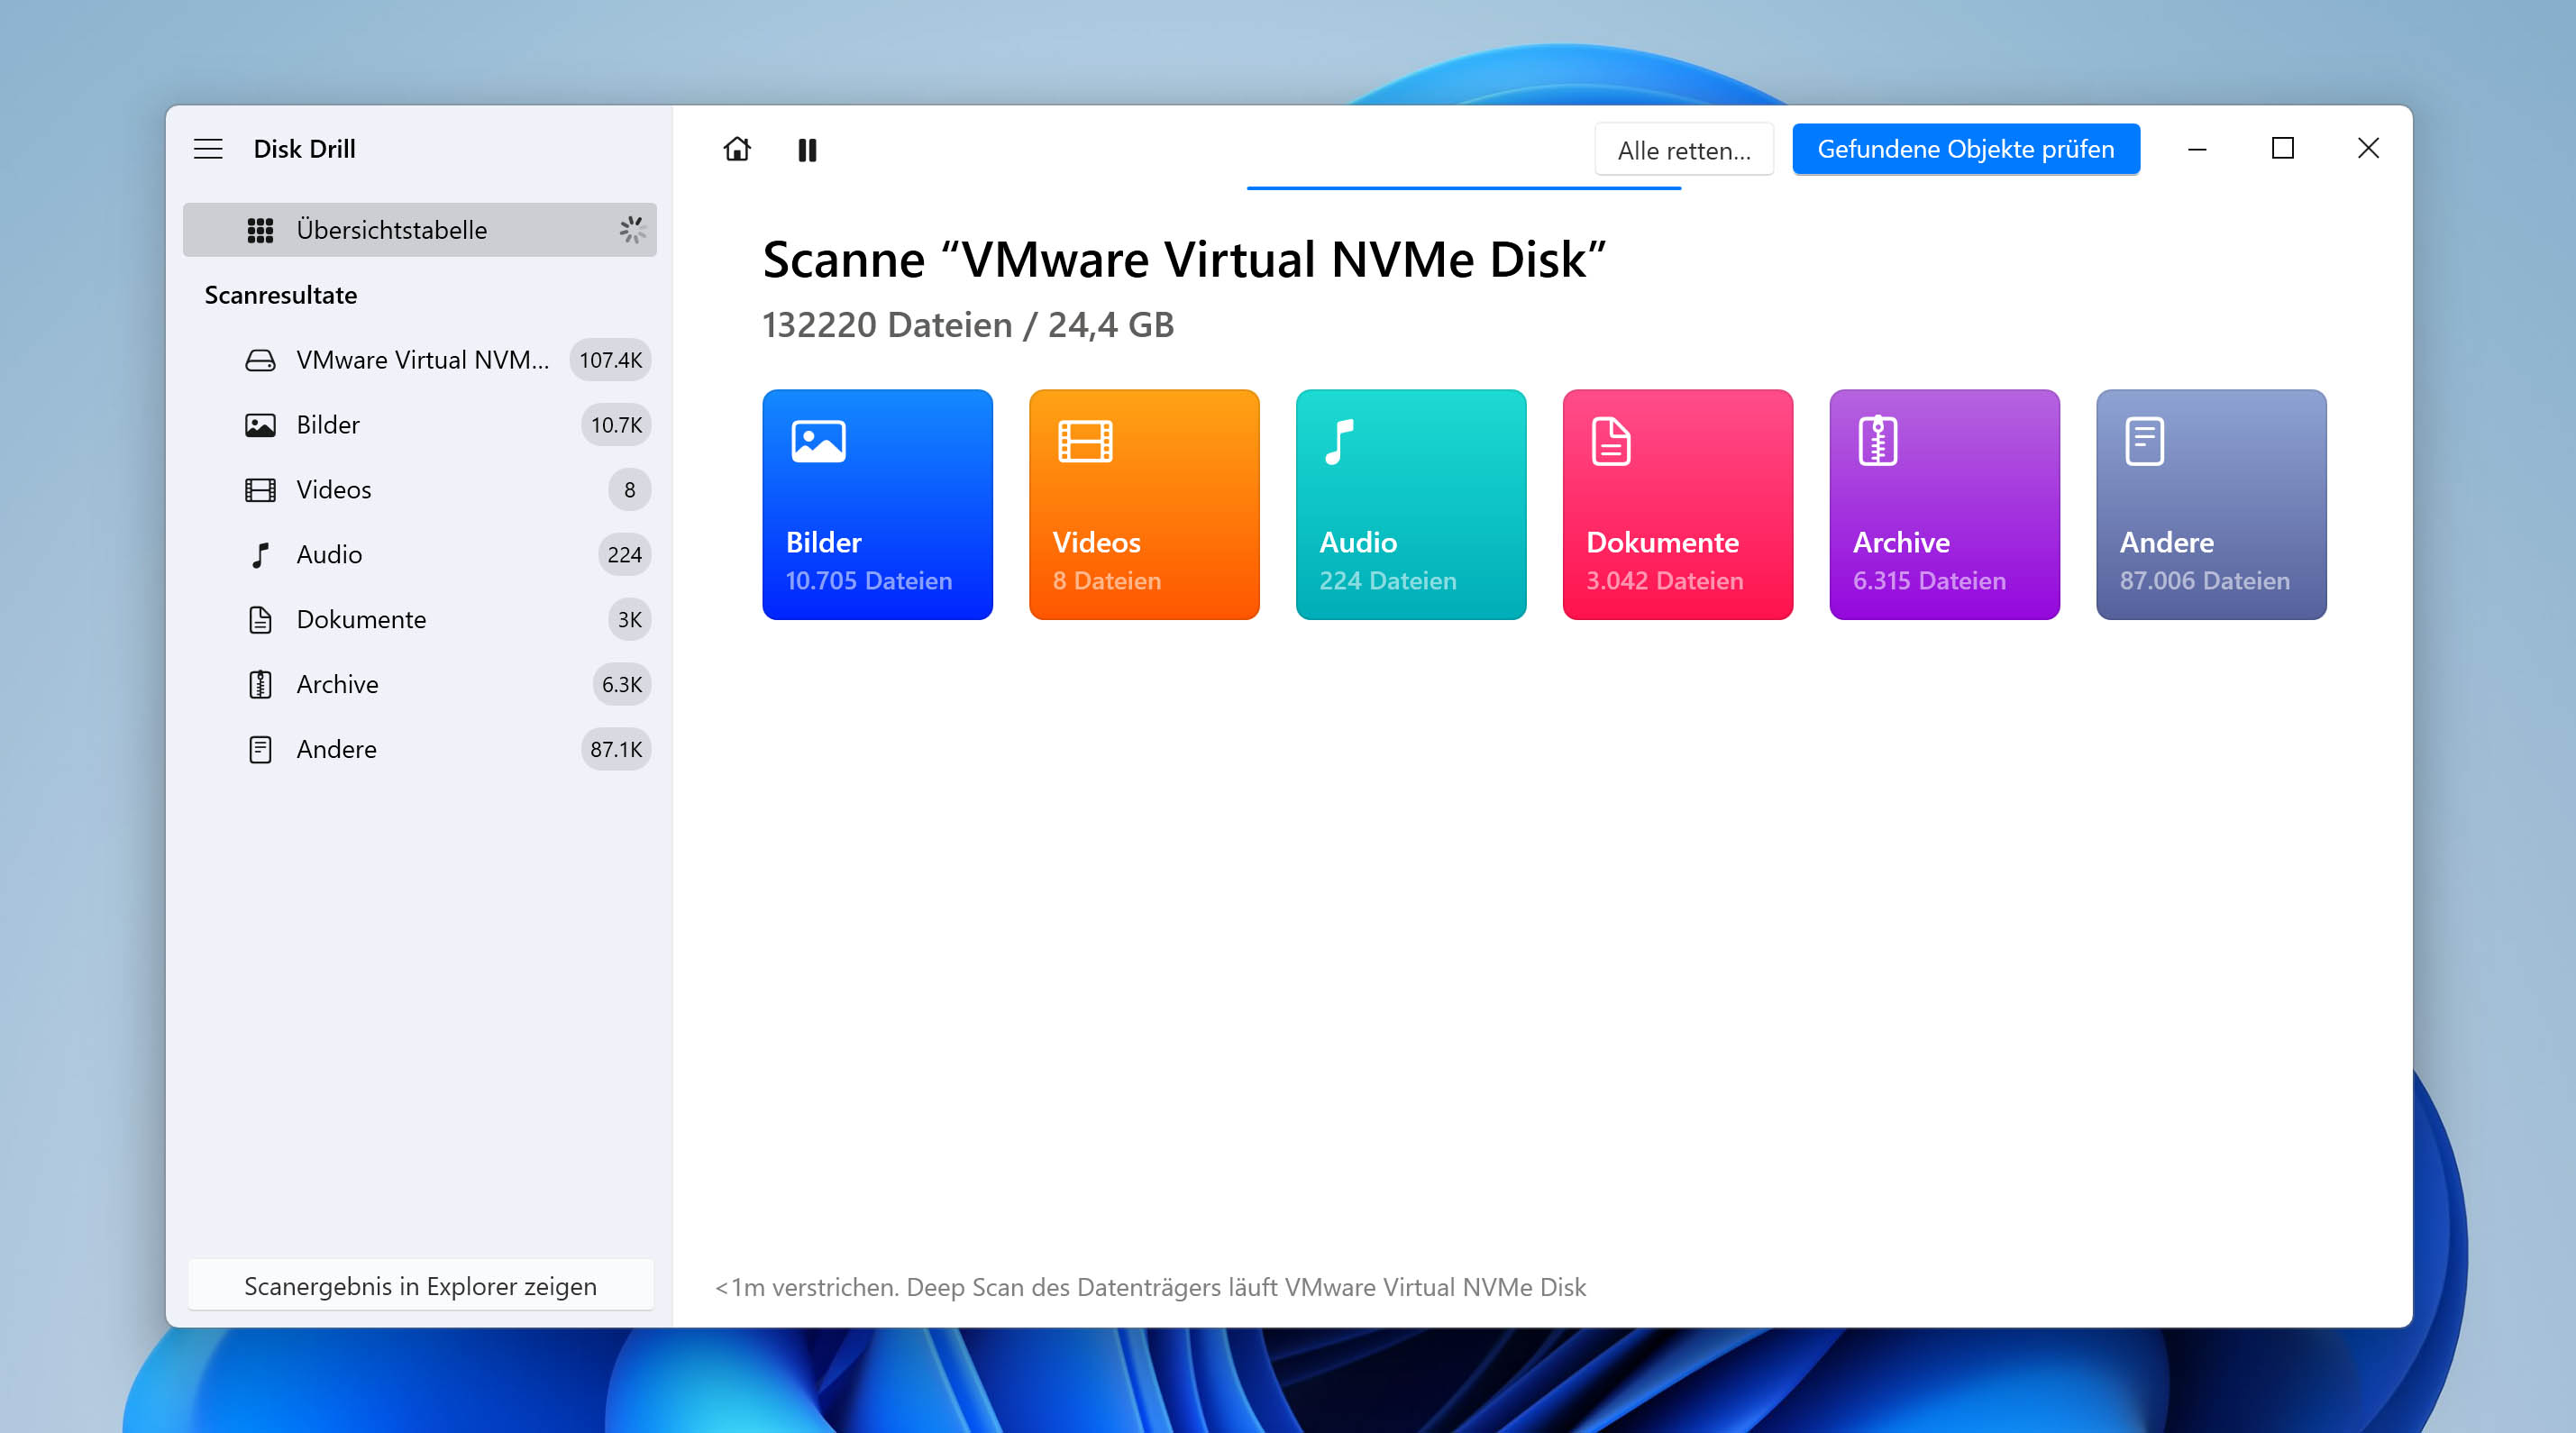Viewport: 2576px width, 1433px height.
Task: Open the gray-blue Andere tile
Action: tap(2211, 505)
